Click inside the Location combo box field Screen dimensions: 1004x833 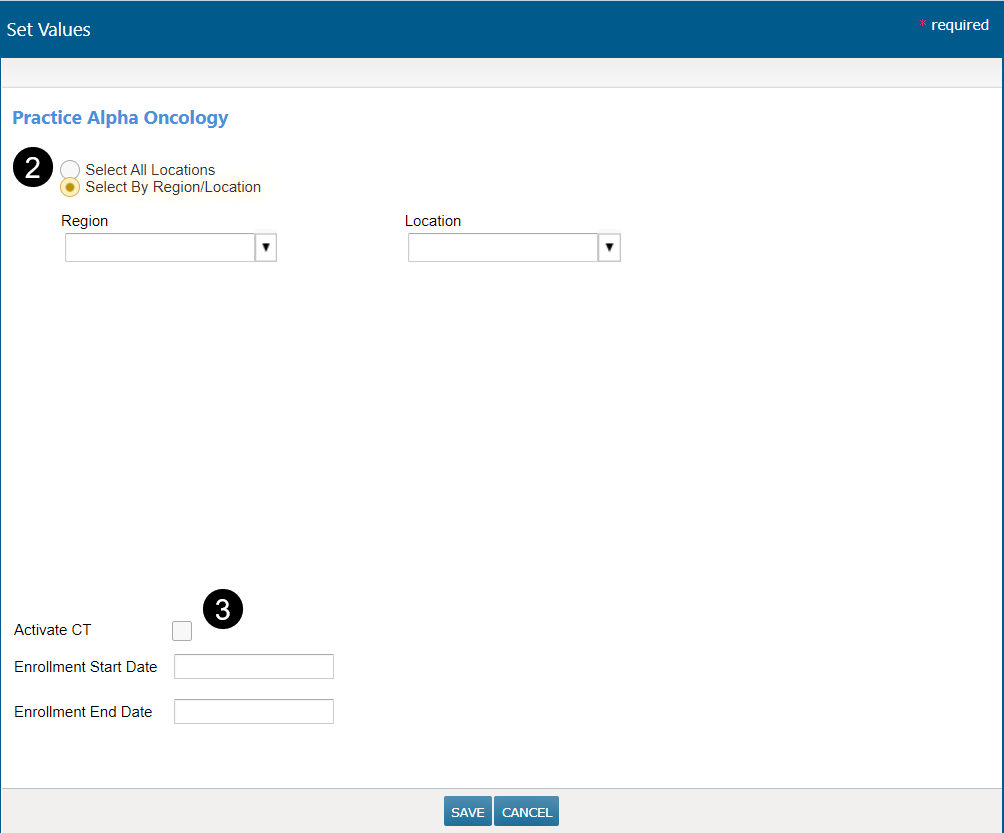503,248
